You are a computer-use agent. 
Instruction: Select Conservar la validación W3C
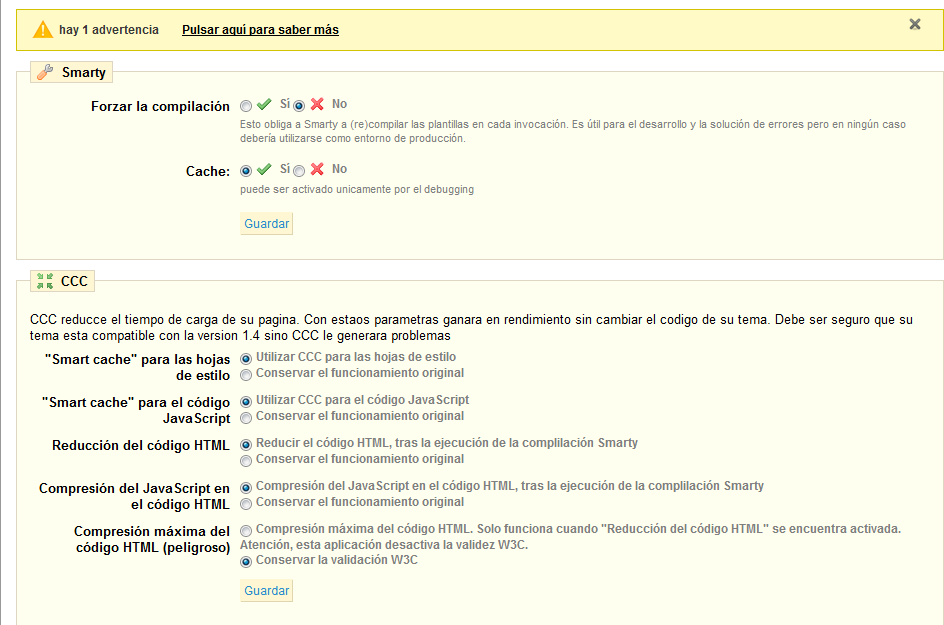pos(246,561)
